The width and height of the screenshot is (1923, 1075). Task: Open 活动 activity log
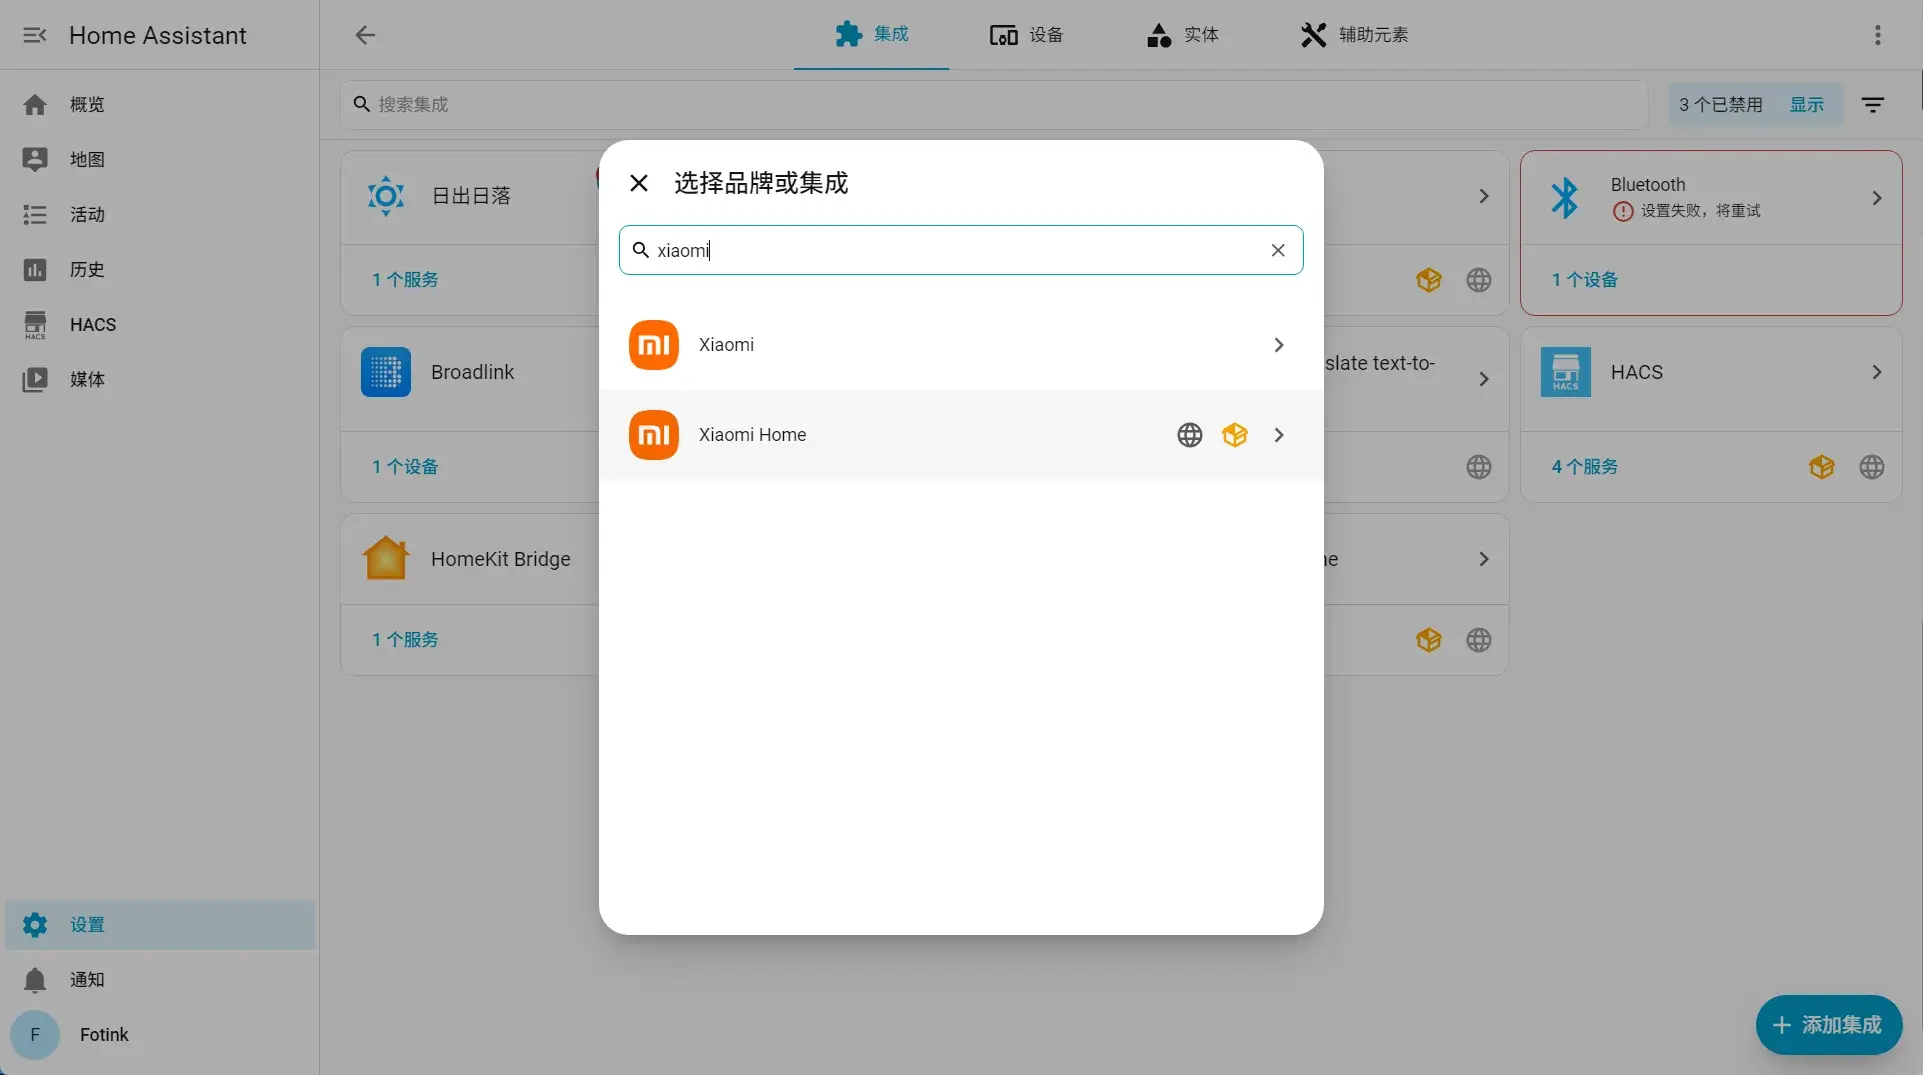pyautogui.click(x=160, y=214)
